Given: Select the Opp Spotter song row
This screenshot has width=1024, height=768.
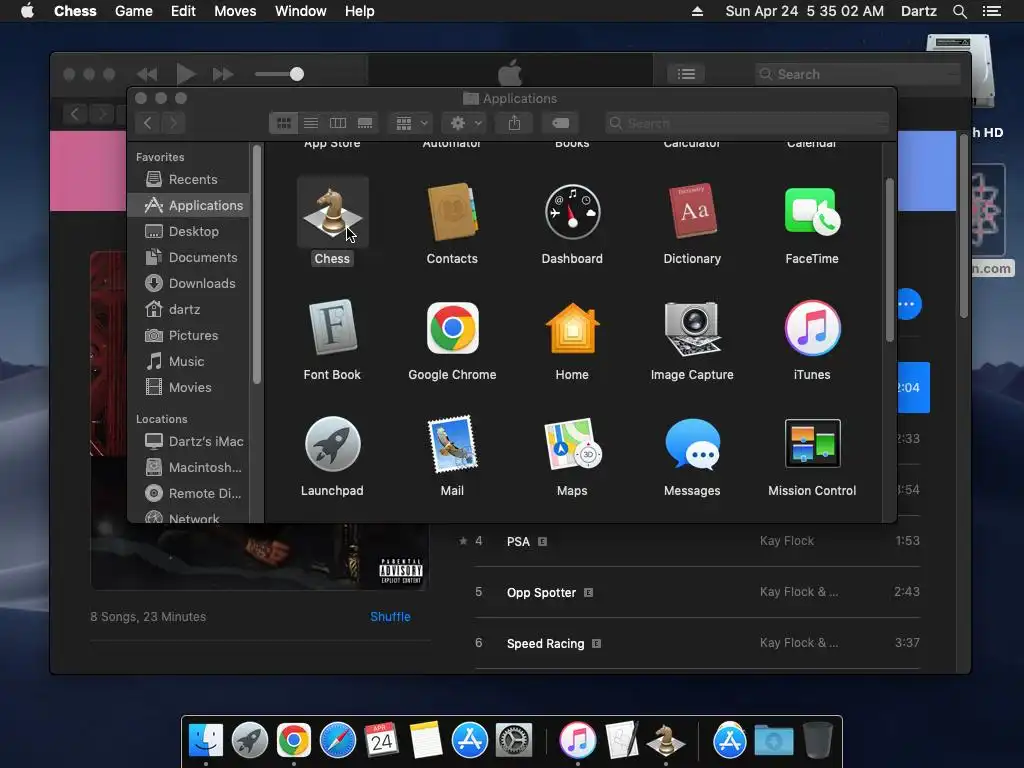Looking at the screenshot, I should (690, 592).
